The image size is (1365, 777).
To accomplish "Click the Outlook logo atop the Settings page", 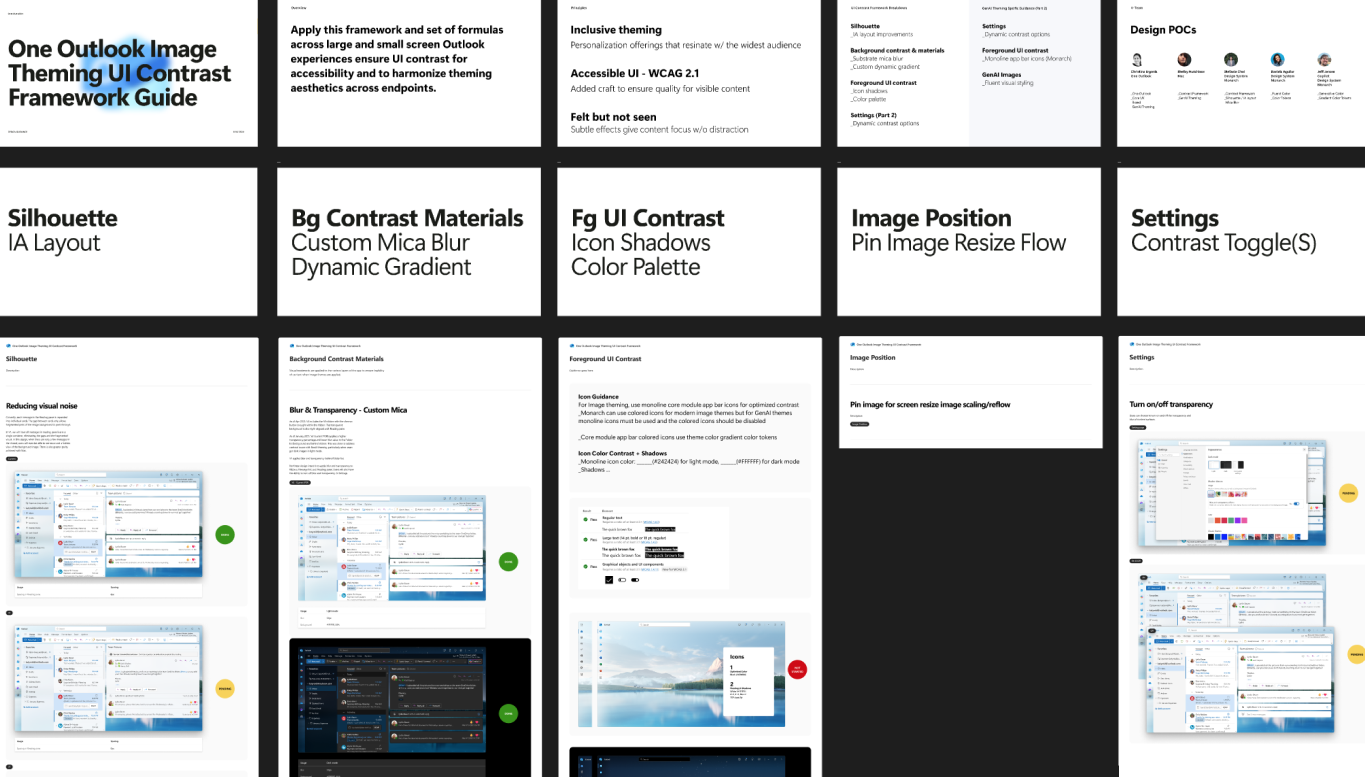I will pyautogui.click(x=1132, y=343).
